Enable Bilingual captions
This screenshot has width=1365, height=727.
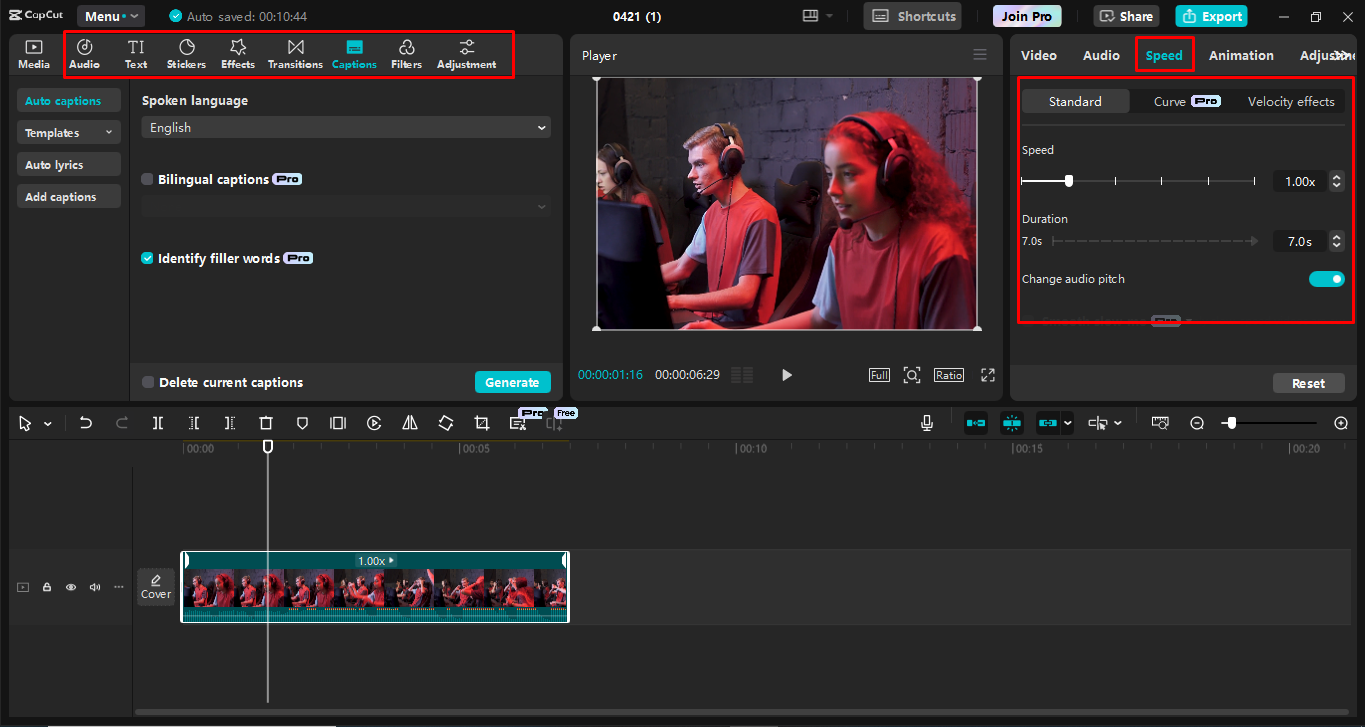(147, 179)
